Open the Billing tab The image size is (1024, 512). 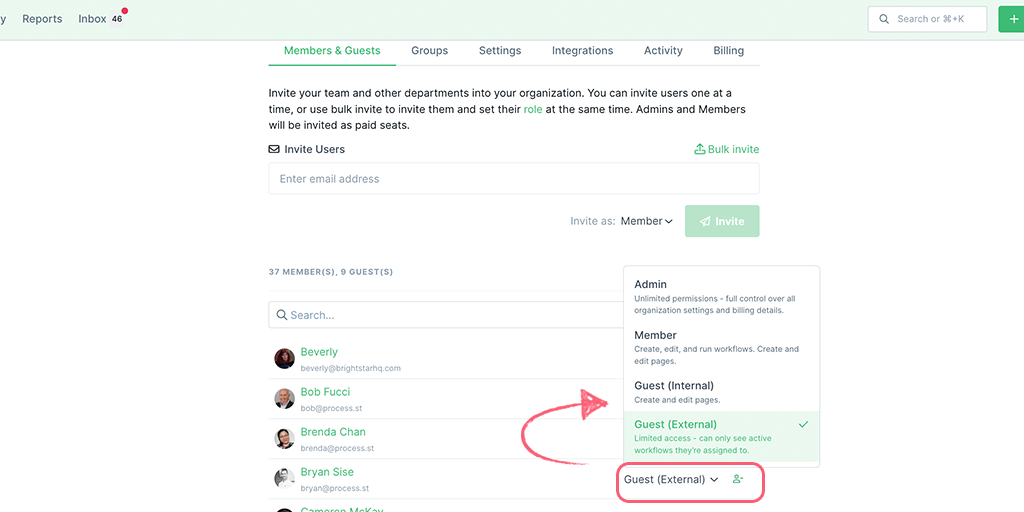click(x=728, y=50)
